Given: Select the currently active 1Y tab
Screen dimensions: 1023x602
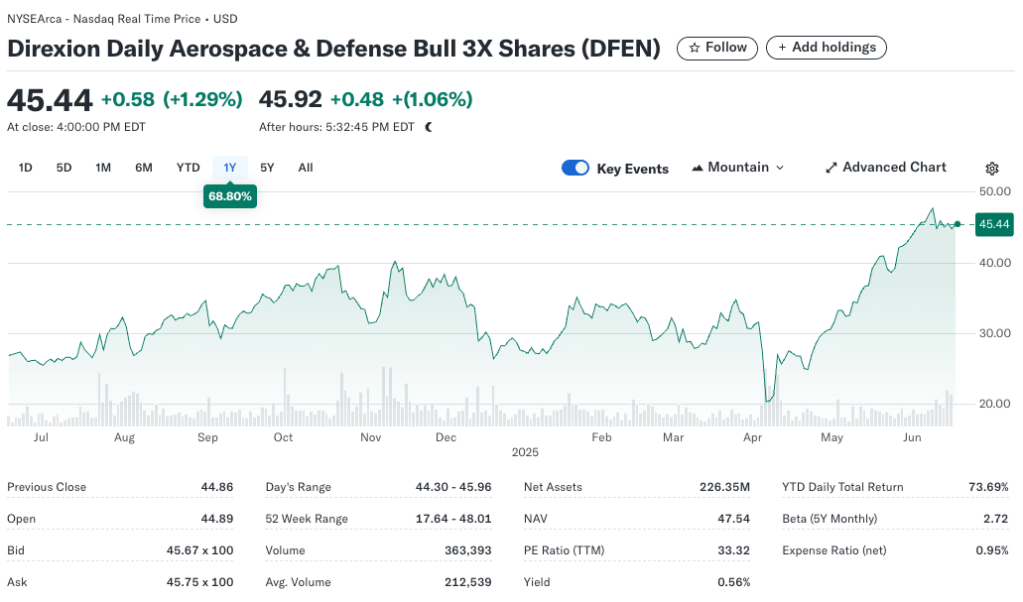Looking at the screenshot, I should (229, 167).
